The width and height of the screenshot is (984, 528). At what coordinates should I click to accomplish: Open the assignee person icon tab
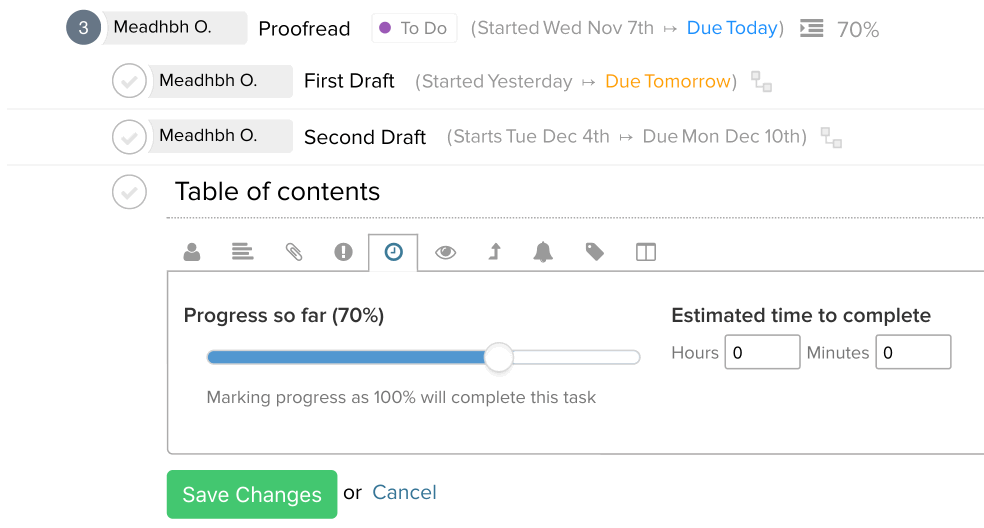[192, 252]
